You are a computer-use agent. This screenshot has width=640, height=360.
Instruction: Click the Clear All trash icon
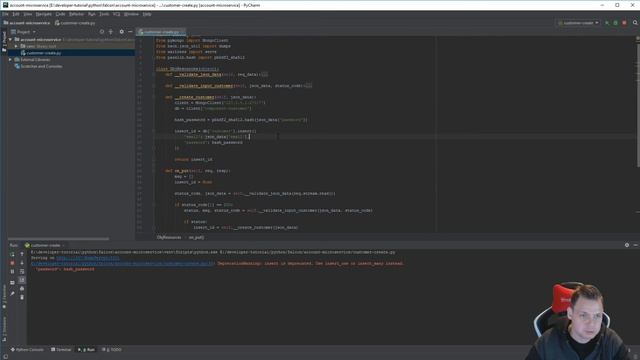coord(22,297)
